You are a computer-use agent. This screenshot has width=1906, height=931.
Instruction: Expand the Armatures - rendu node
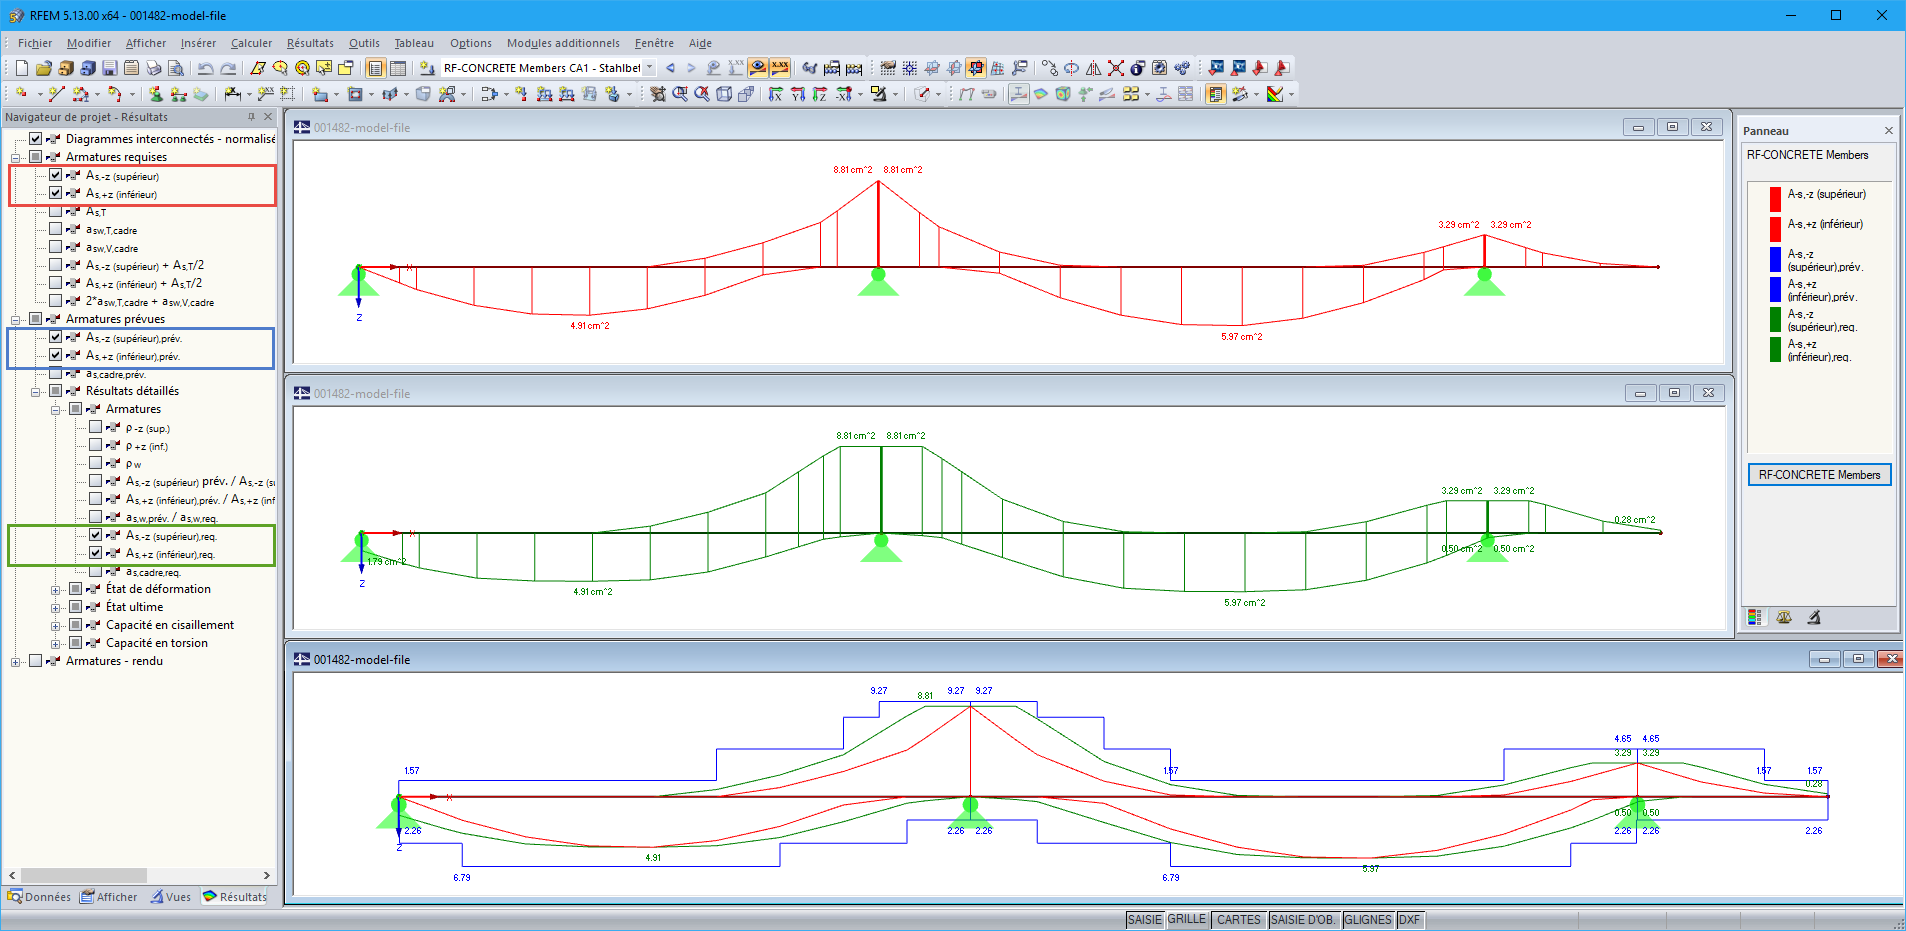(x=16, y=661)
